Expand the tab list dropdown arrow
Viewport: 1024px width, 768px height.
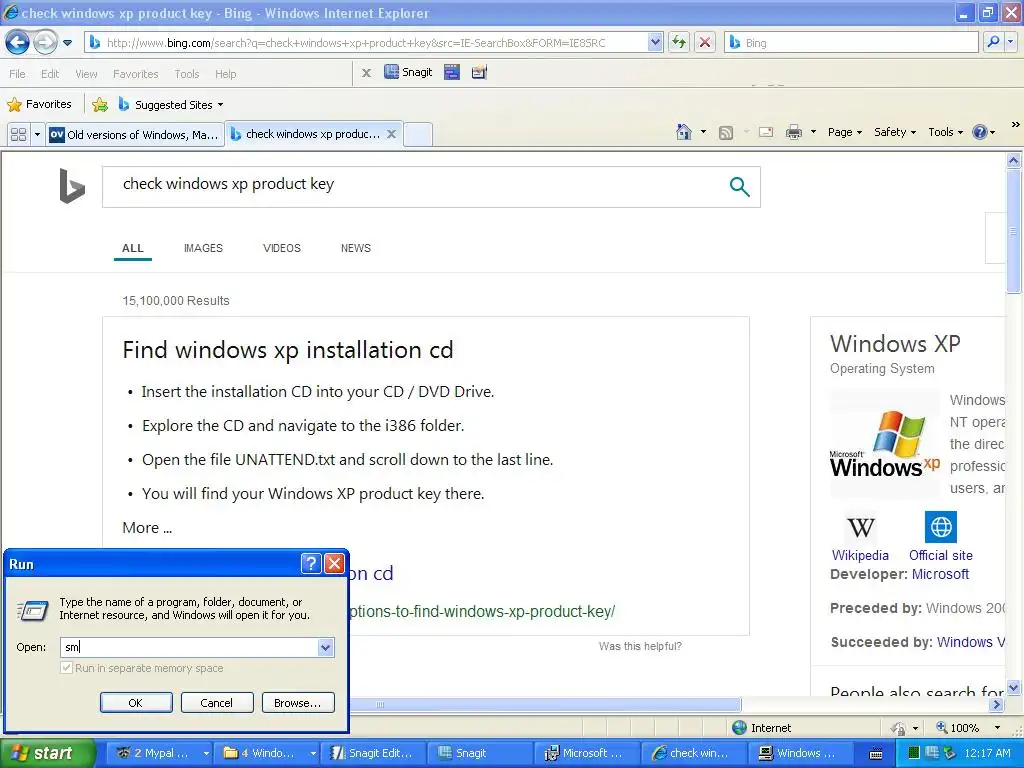coord(37,135)
